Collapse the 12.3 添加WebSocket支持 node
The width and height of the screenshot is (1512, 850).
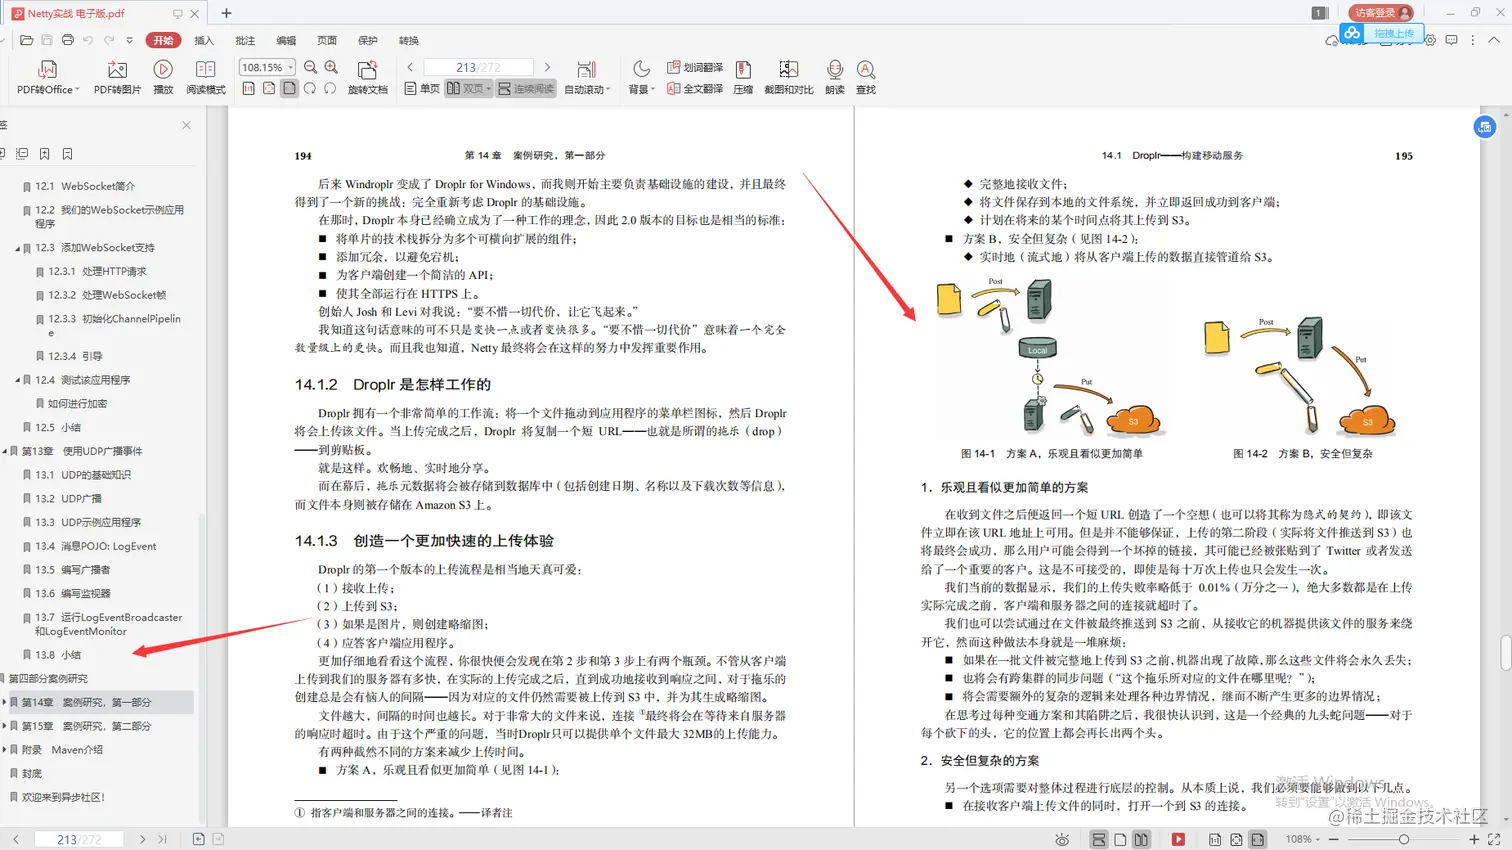pos(17,248)
